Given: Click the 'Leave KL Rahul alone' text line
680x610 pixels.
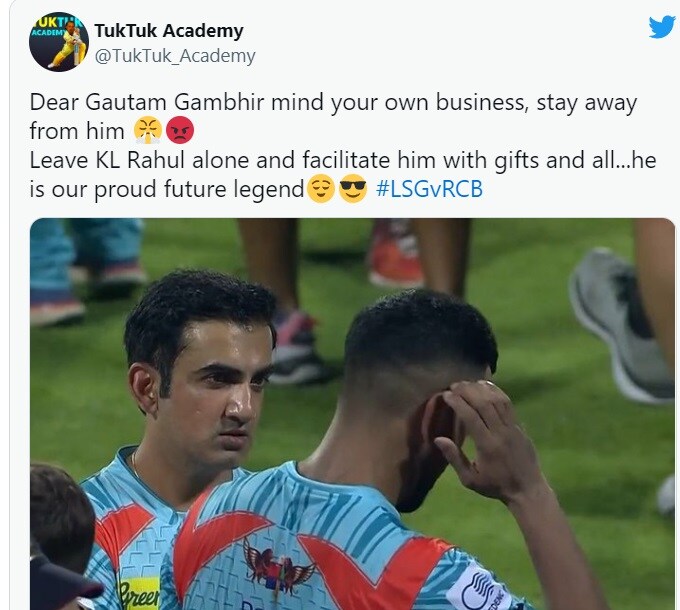Looking at the screenshot, I should click(343, 160).
